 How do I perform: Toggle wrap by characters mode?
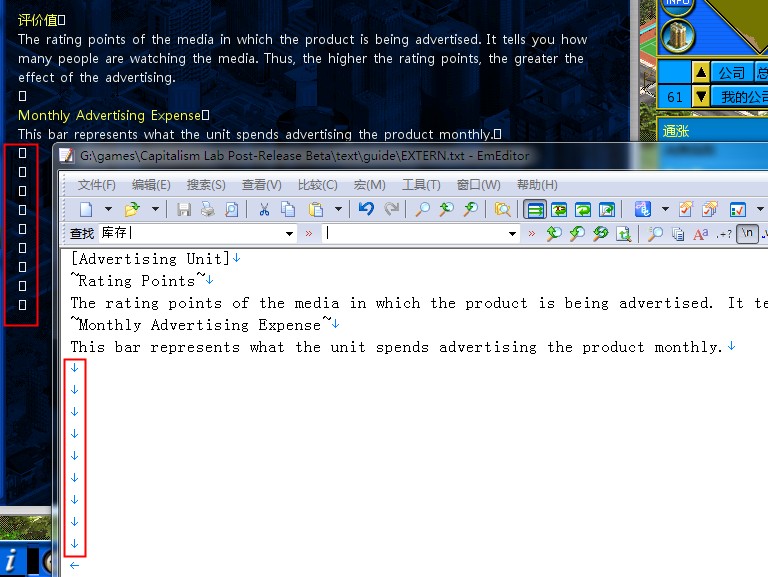(559, 210)
